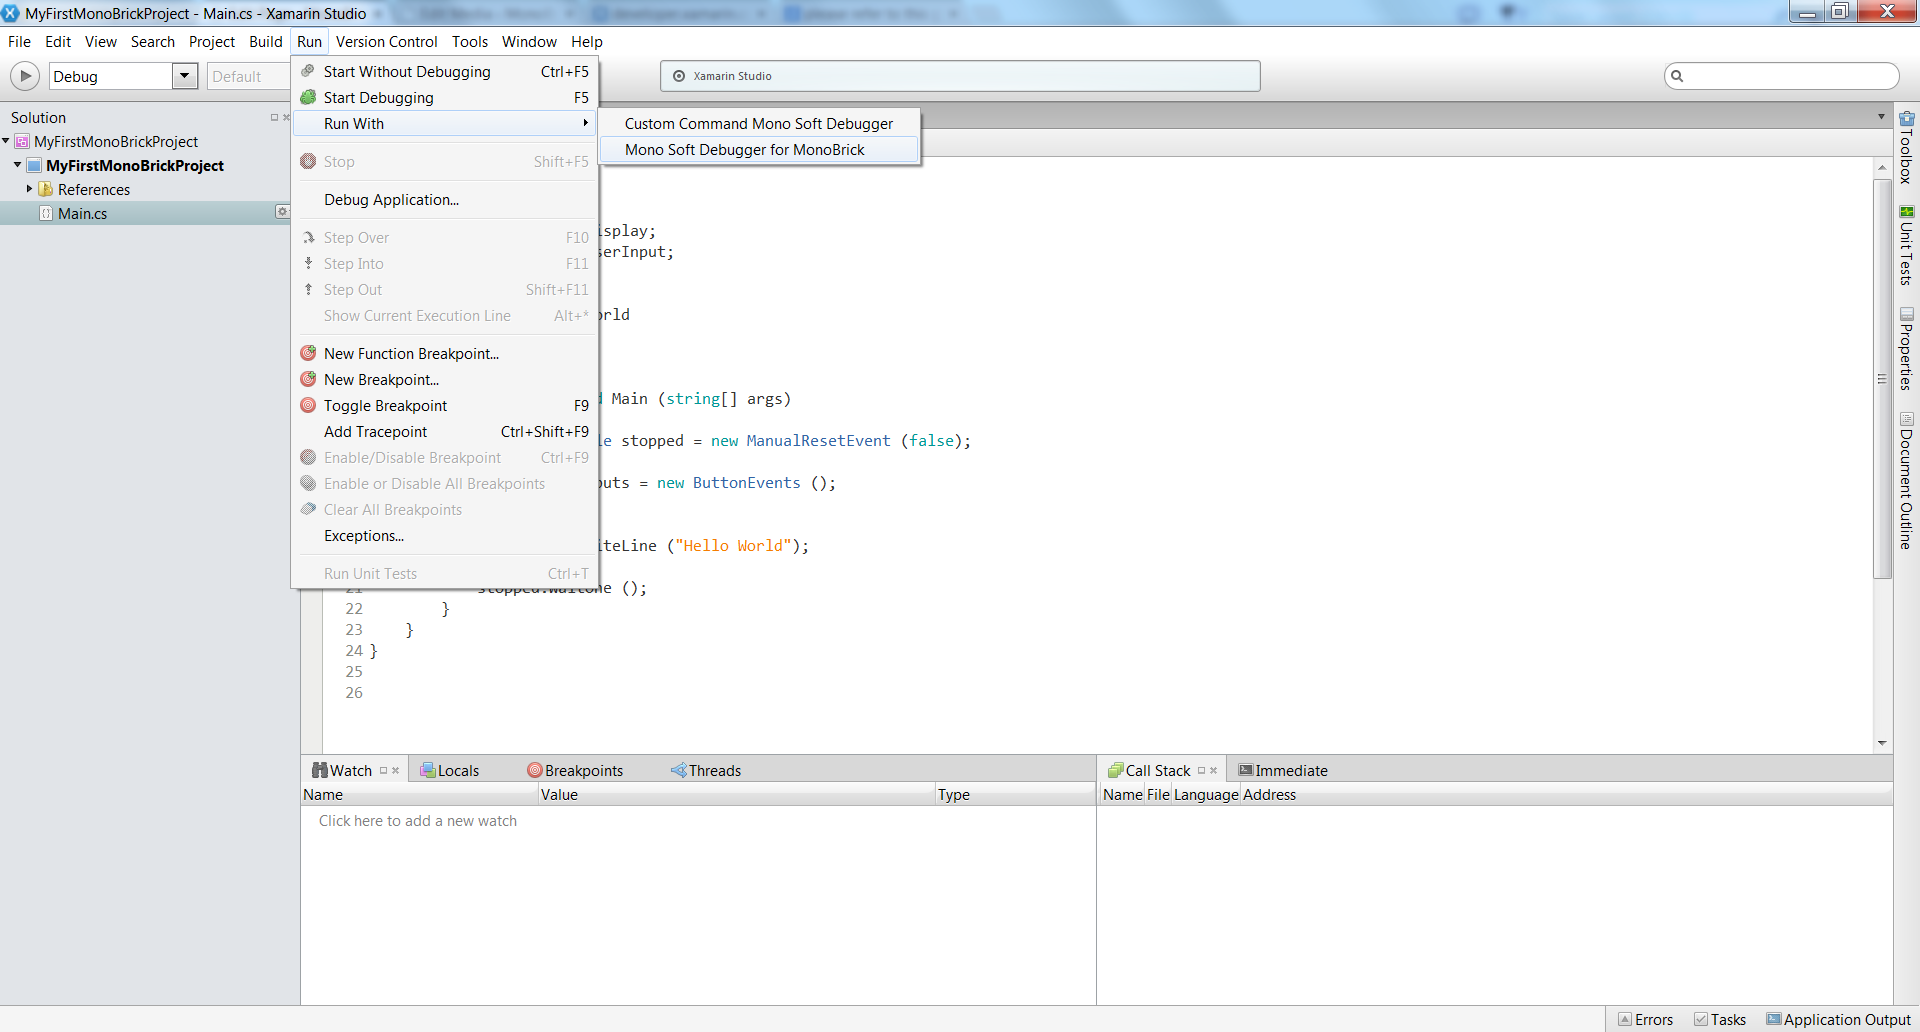Switch to the Immediate tab
The image size is (1920, 1032).
coord(1283,770)
